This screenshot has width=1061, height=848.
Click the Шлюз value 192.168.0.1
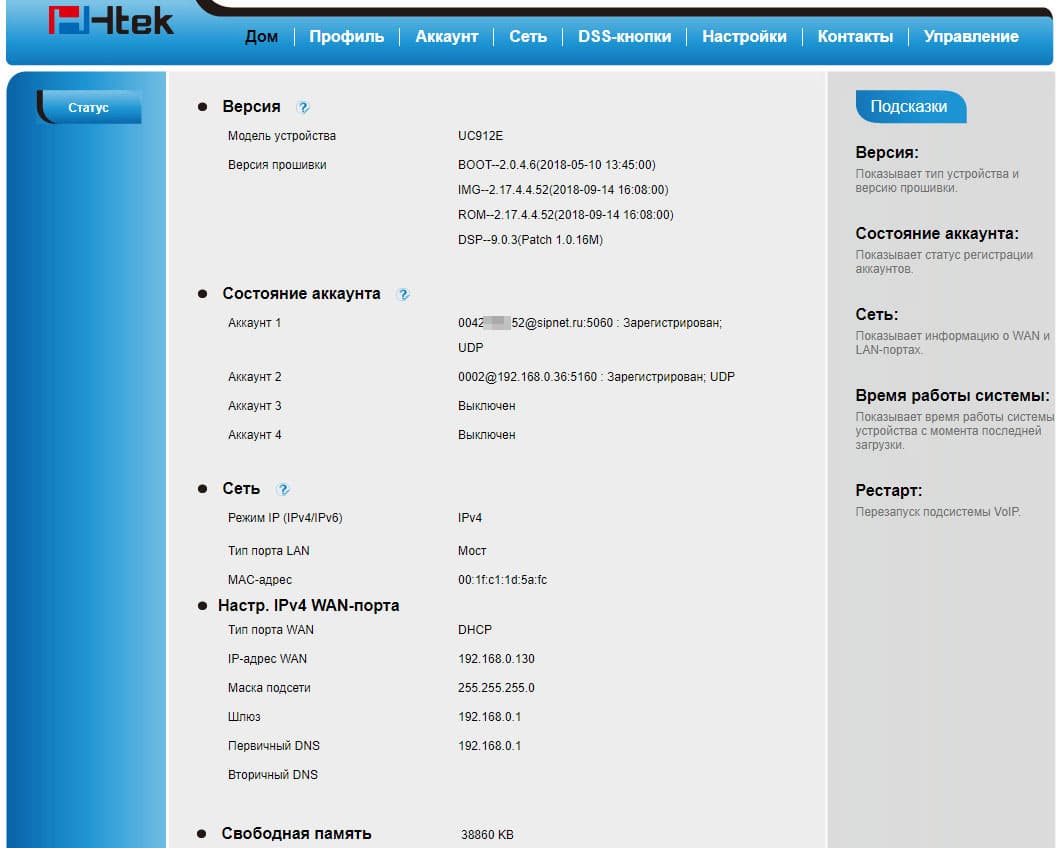pos(489,717)
